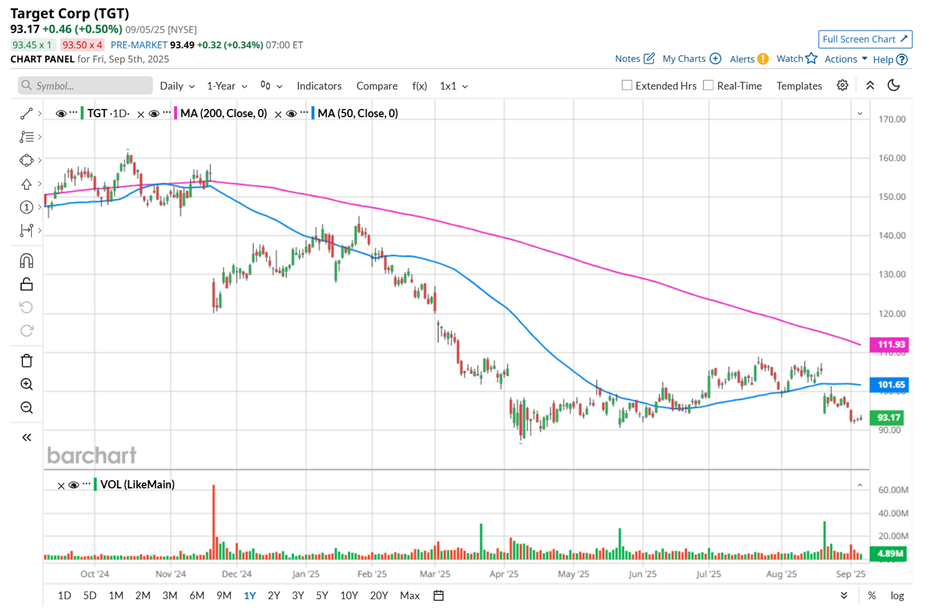940x608 pixels.
Task: Switch to dark mode moon icon
Action: (x=893, y=85)
